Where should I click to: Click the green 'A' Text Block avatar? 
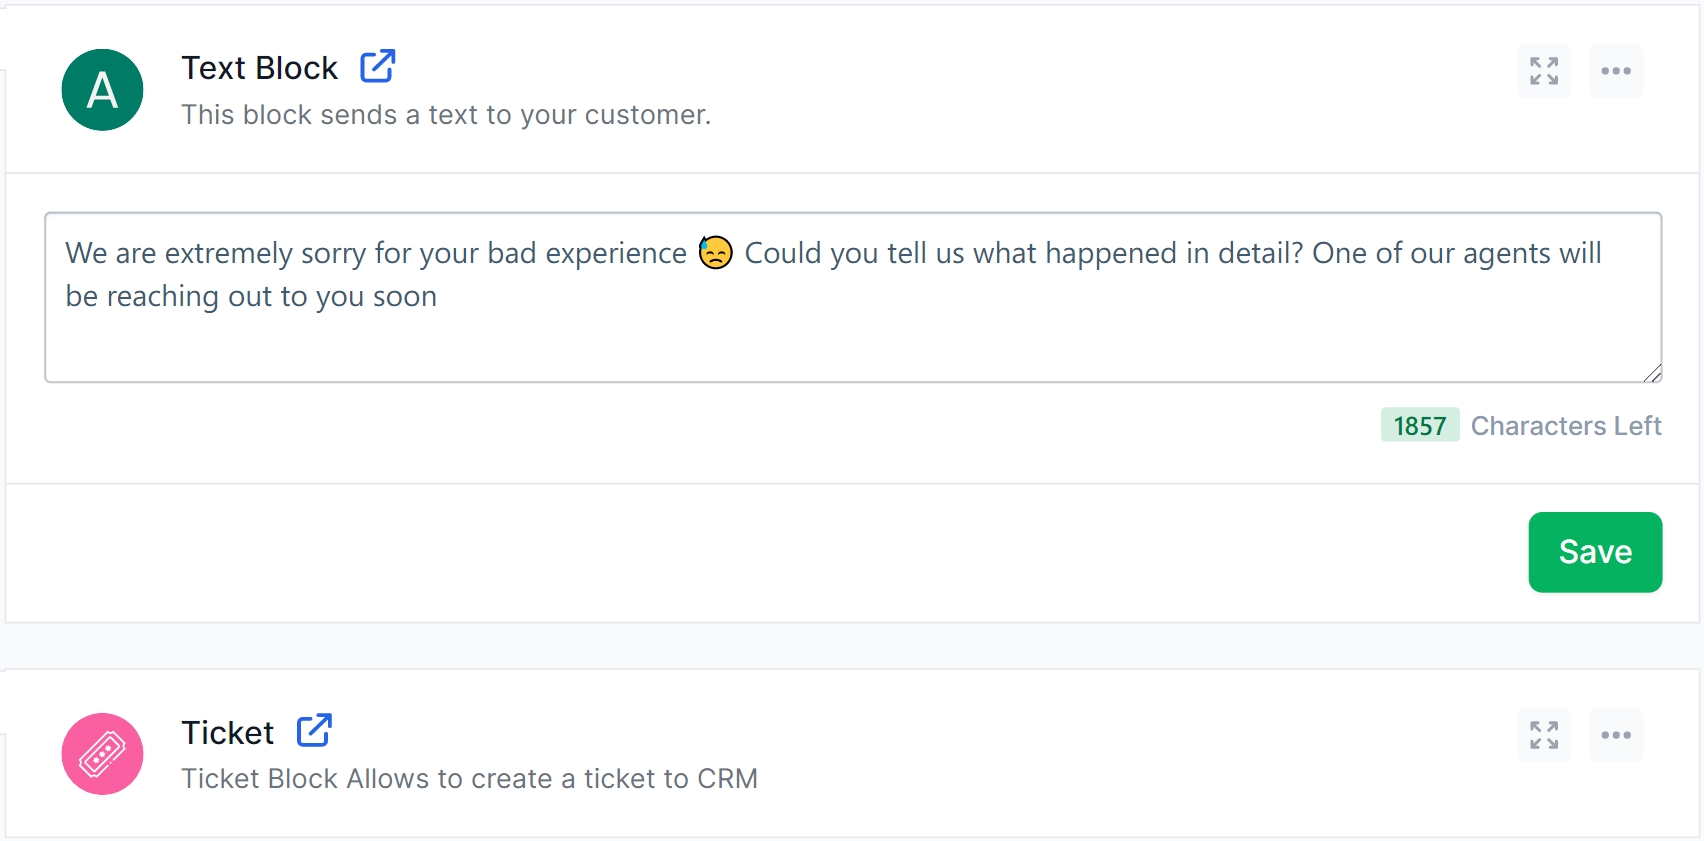(x=102, y=90)
